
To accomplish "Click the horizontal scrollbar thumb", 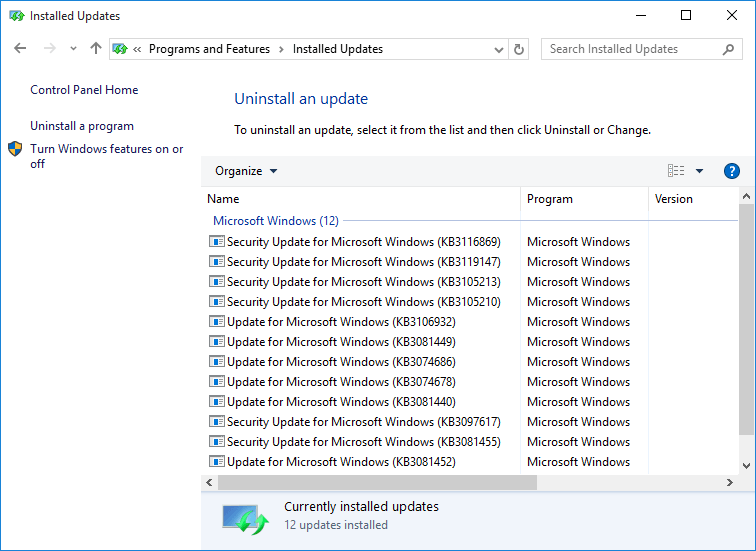I will (x=378, y=483).
